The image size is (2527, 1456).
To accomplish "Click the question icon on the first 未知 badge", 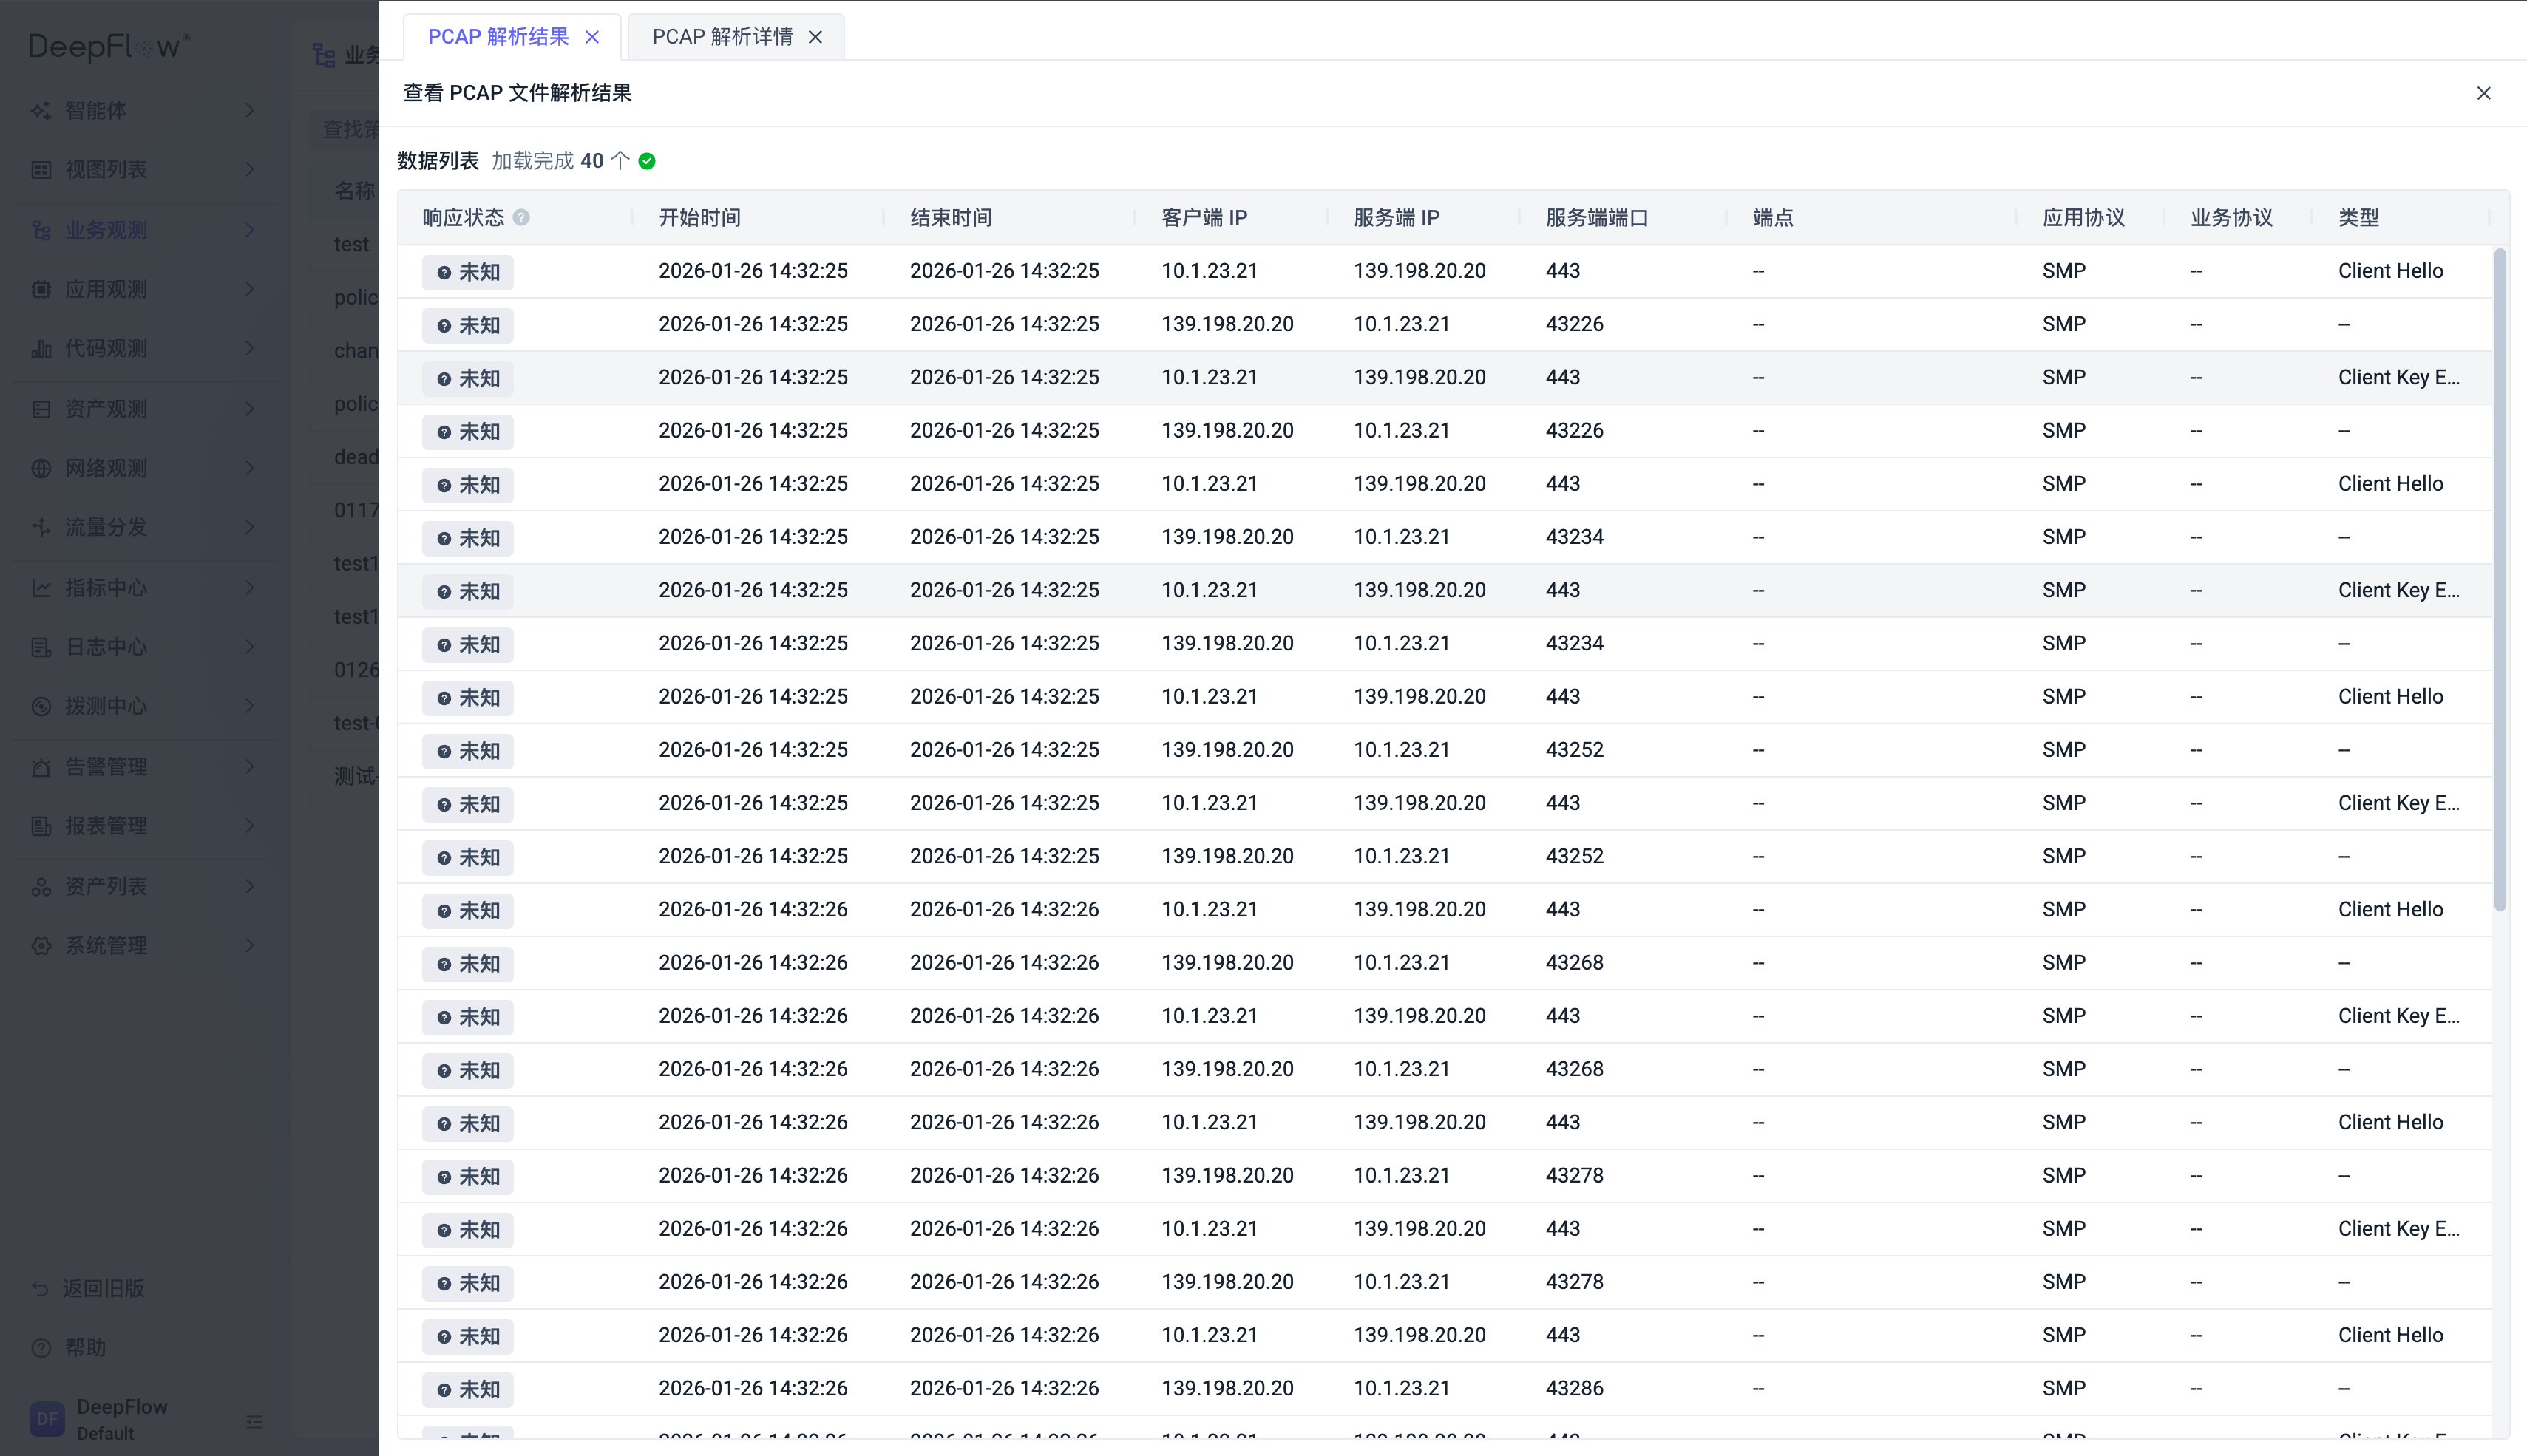I will click(444, 272).
